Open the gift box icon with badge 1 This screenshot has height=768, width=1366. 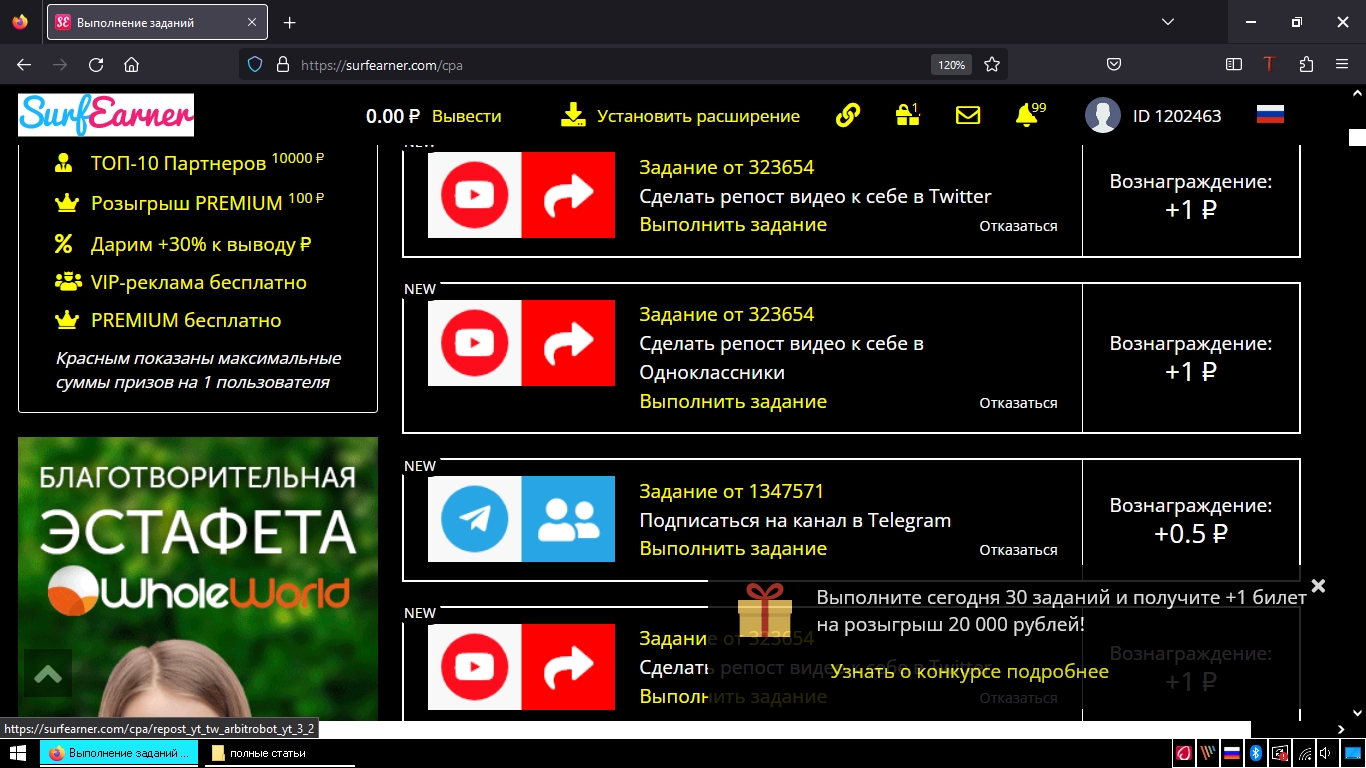point(907,115)
